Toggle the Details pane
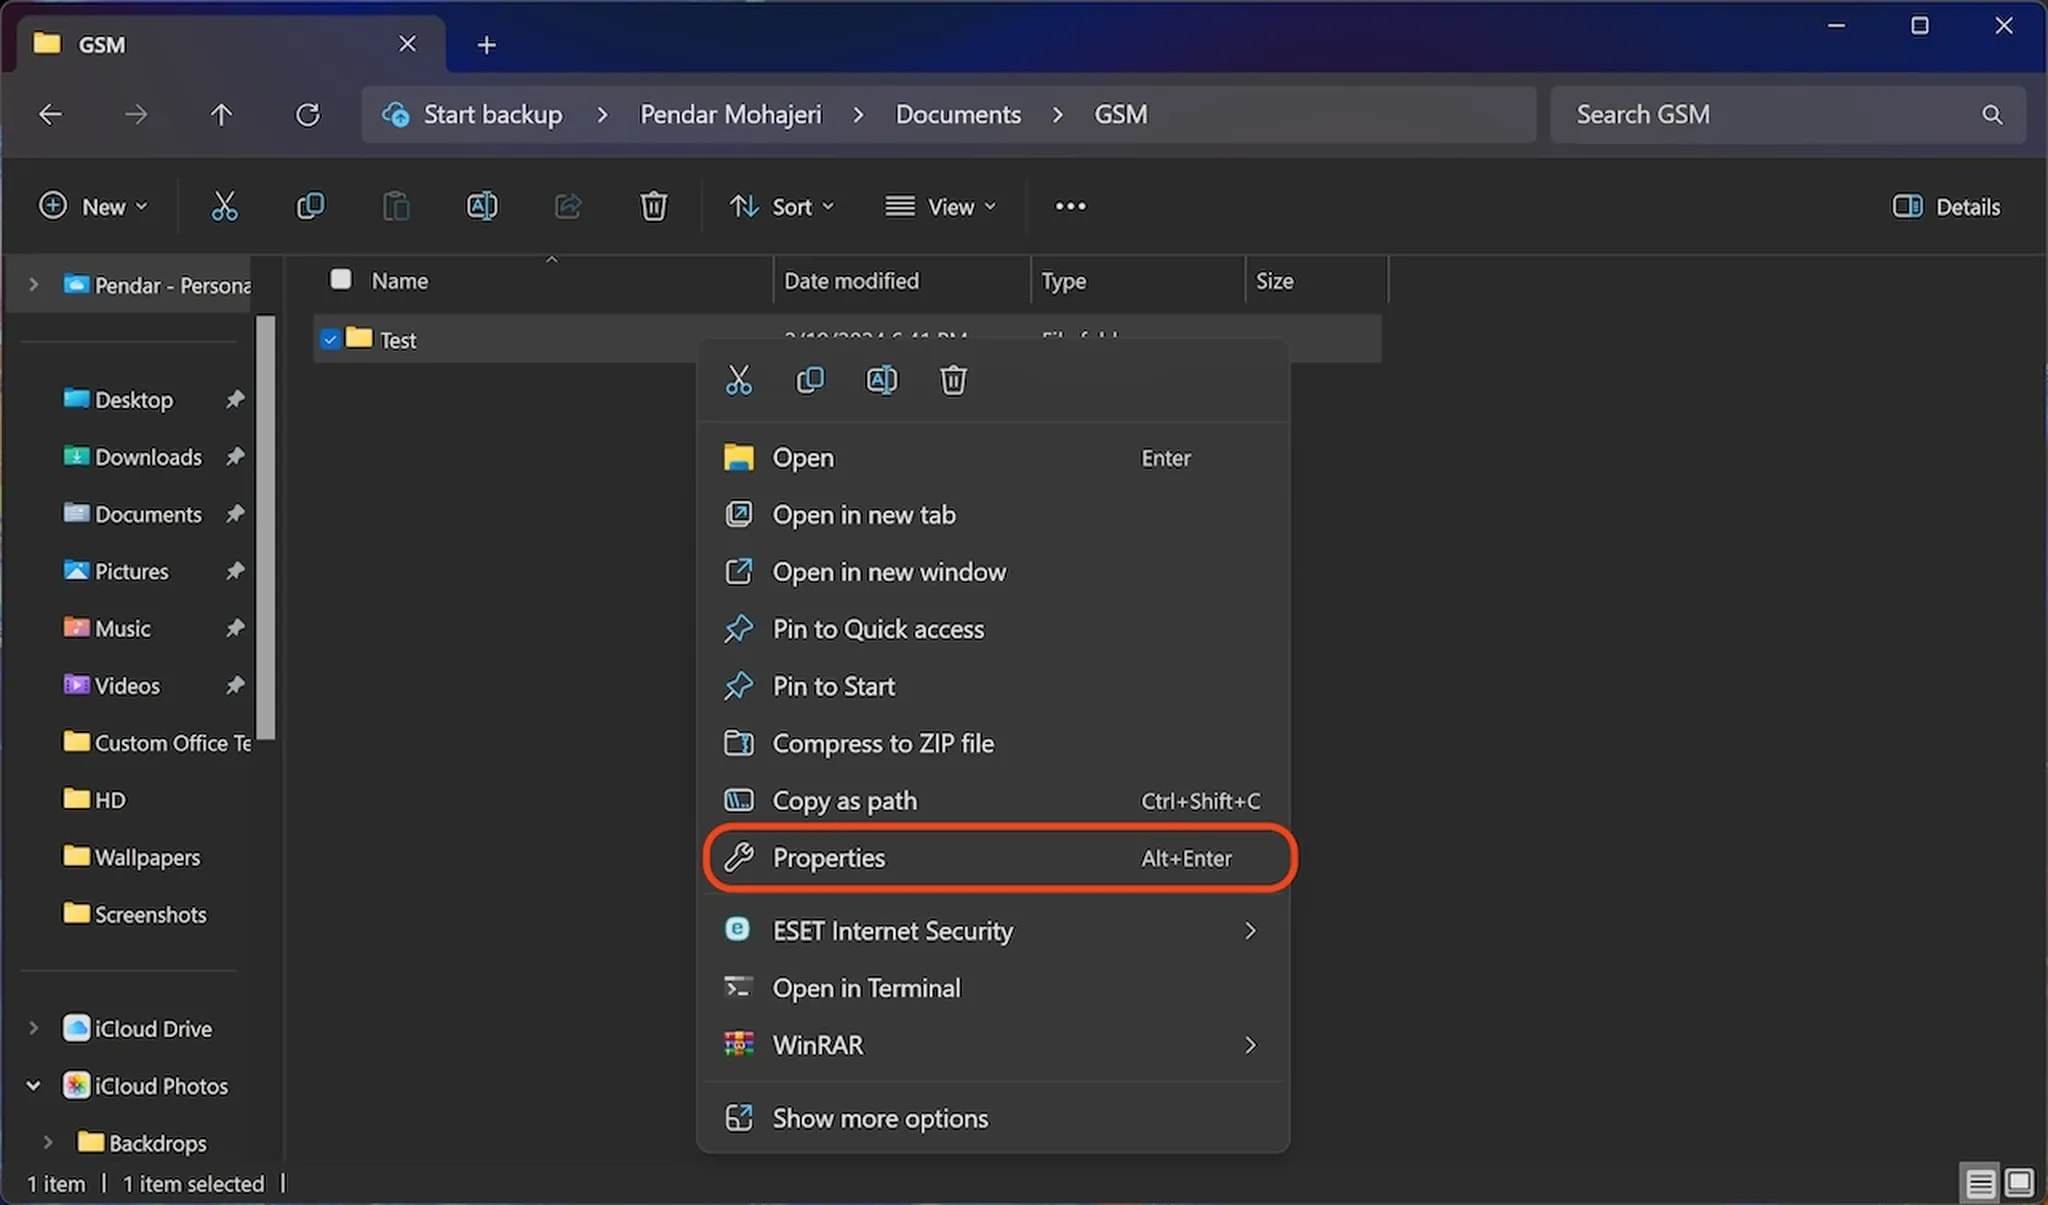This screenshot has height=1205, width=2048. [x=1946, y=207]
